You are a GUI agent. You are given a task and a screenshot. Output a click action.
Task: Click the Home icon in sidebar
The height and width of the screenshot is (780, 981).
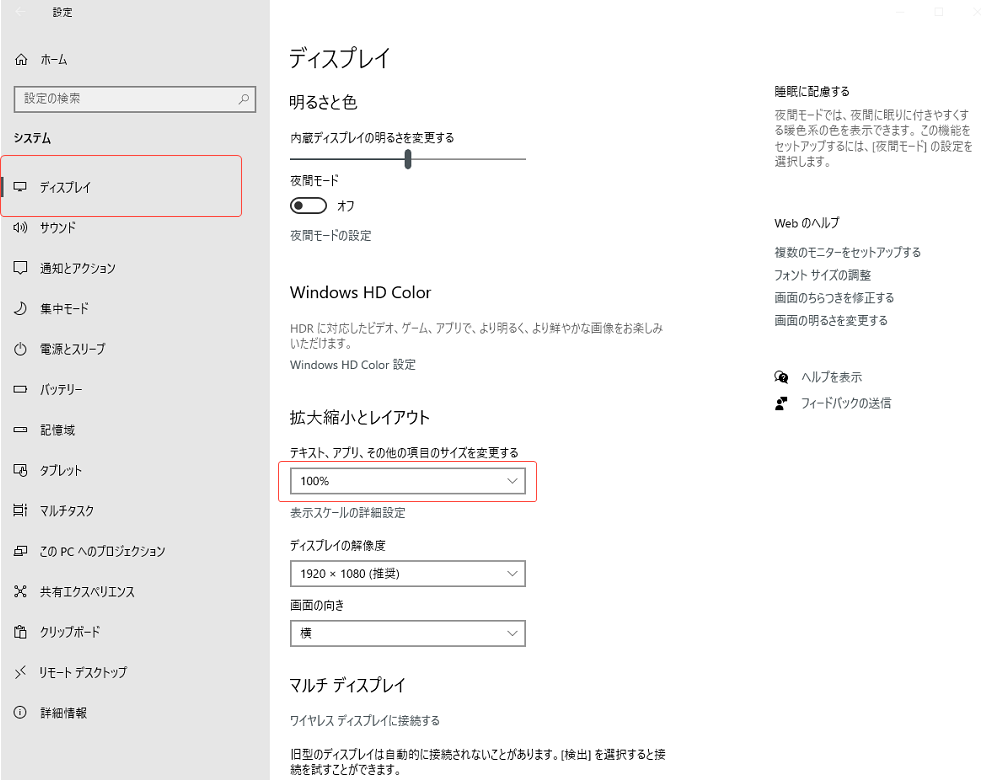[x=21, y=60]
